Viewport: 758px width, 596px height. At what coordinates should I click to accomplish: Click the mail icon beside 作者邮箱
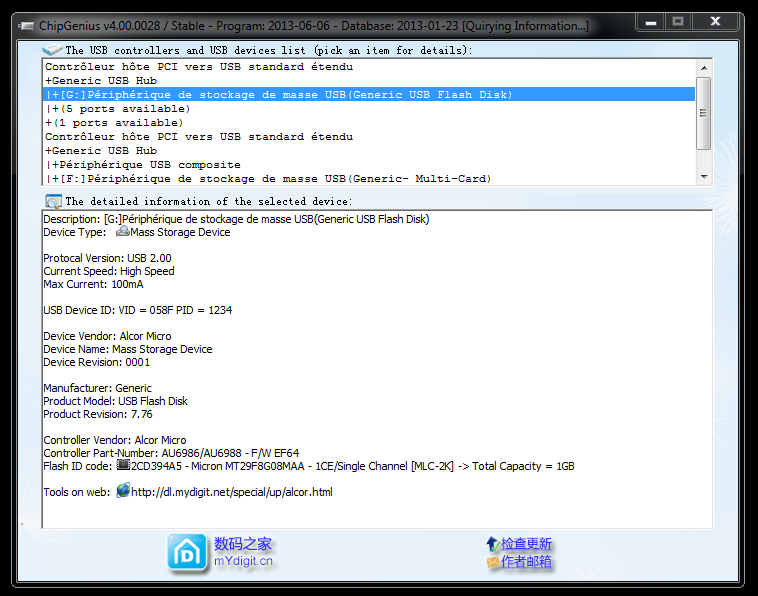tap(493, 562)
